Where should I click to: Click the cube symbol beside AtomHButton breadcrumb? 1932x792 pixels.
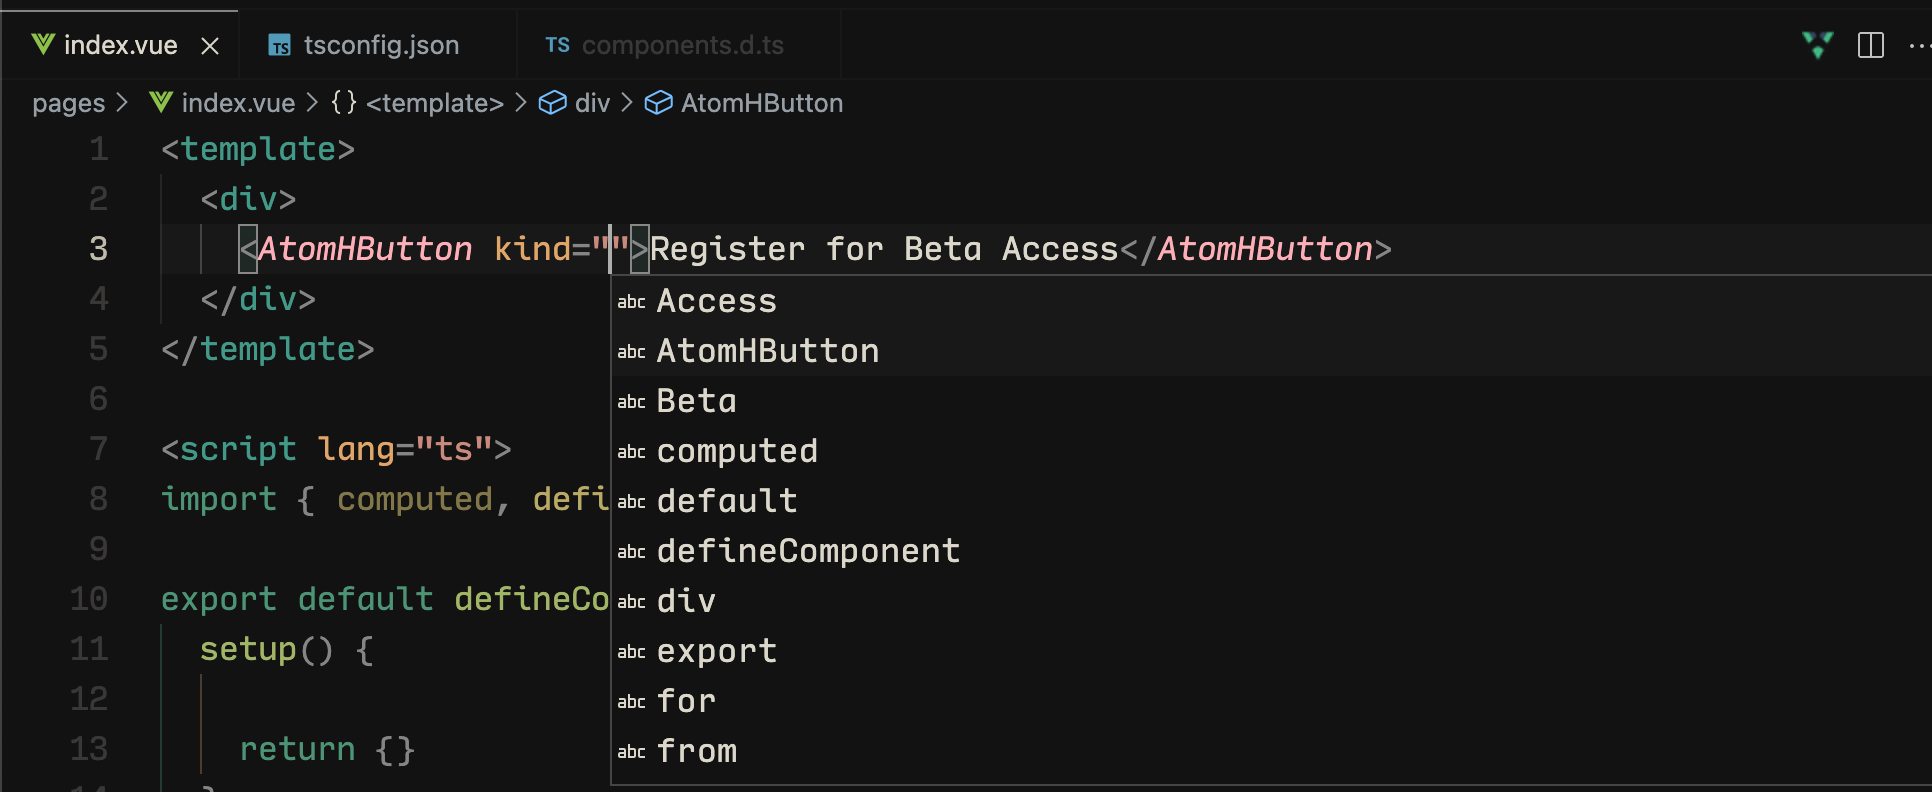(658, 102)
